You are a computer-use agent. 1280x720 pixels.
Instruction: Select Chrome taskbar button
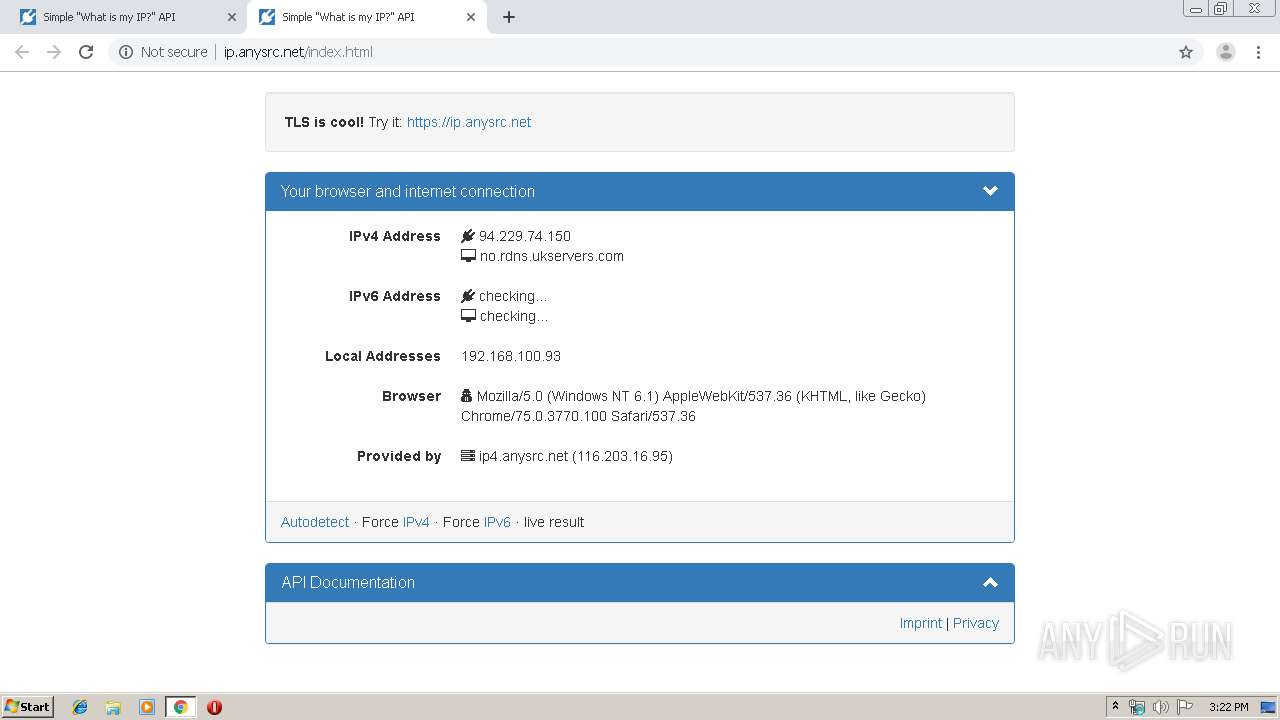[181, 707]
